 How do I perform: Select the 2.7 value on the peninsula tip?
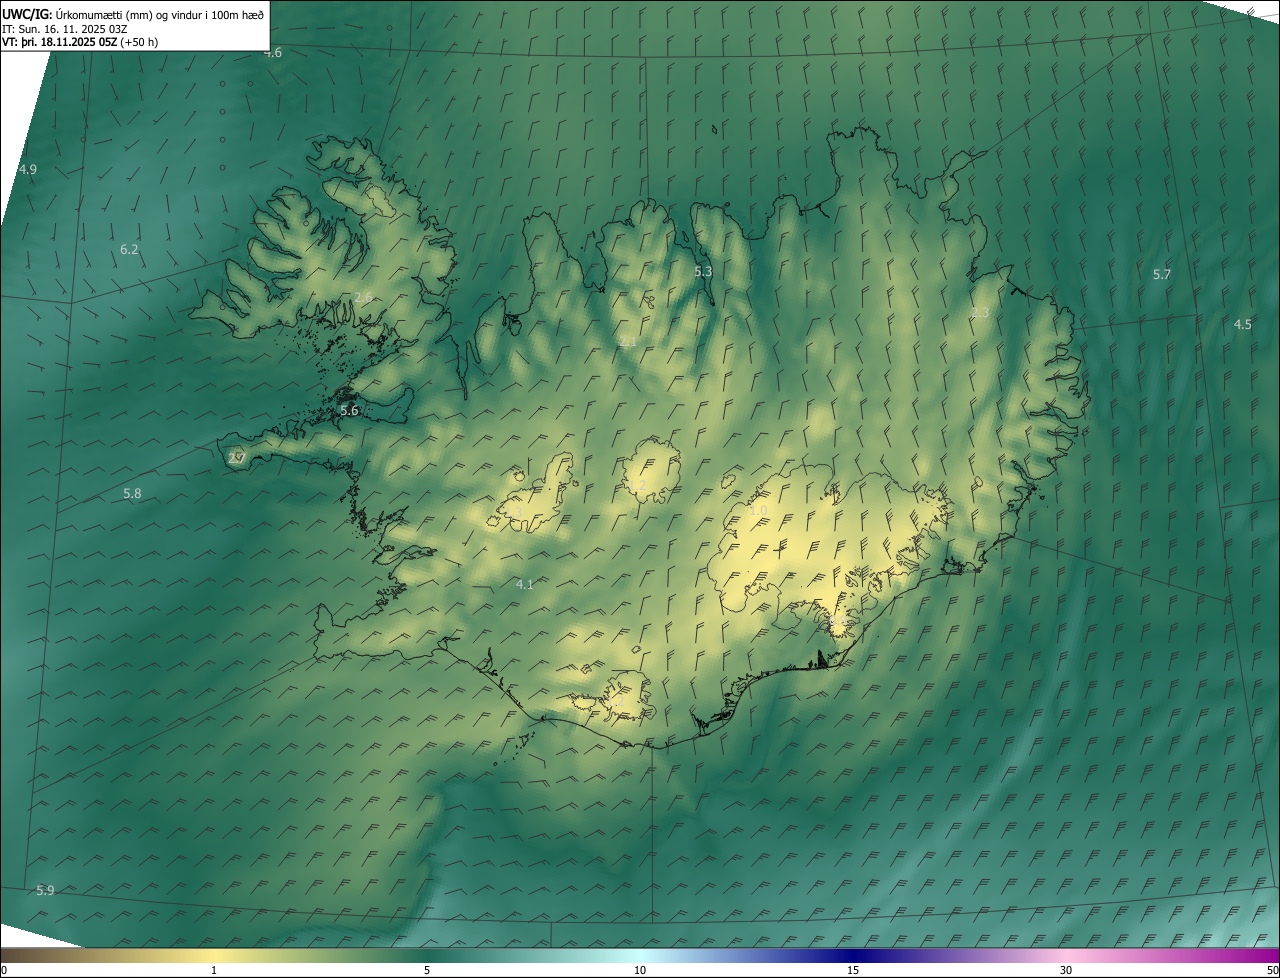coord(237,457)
